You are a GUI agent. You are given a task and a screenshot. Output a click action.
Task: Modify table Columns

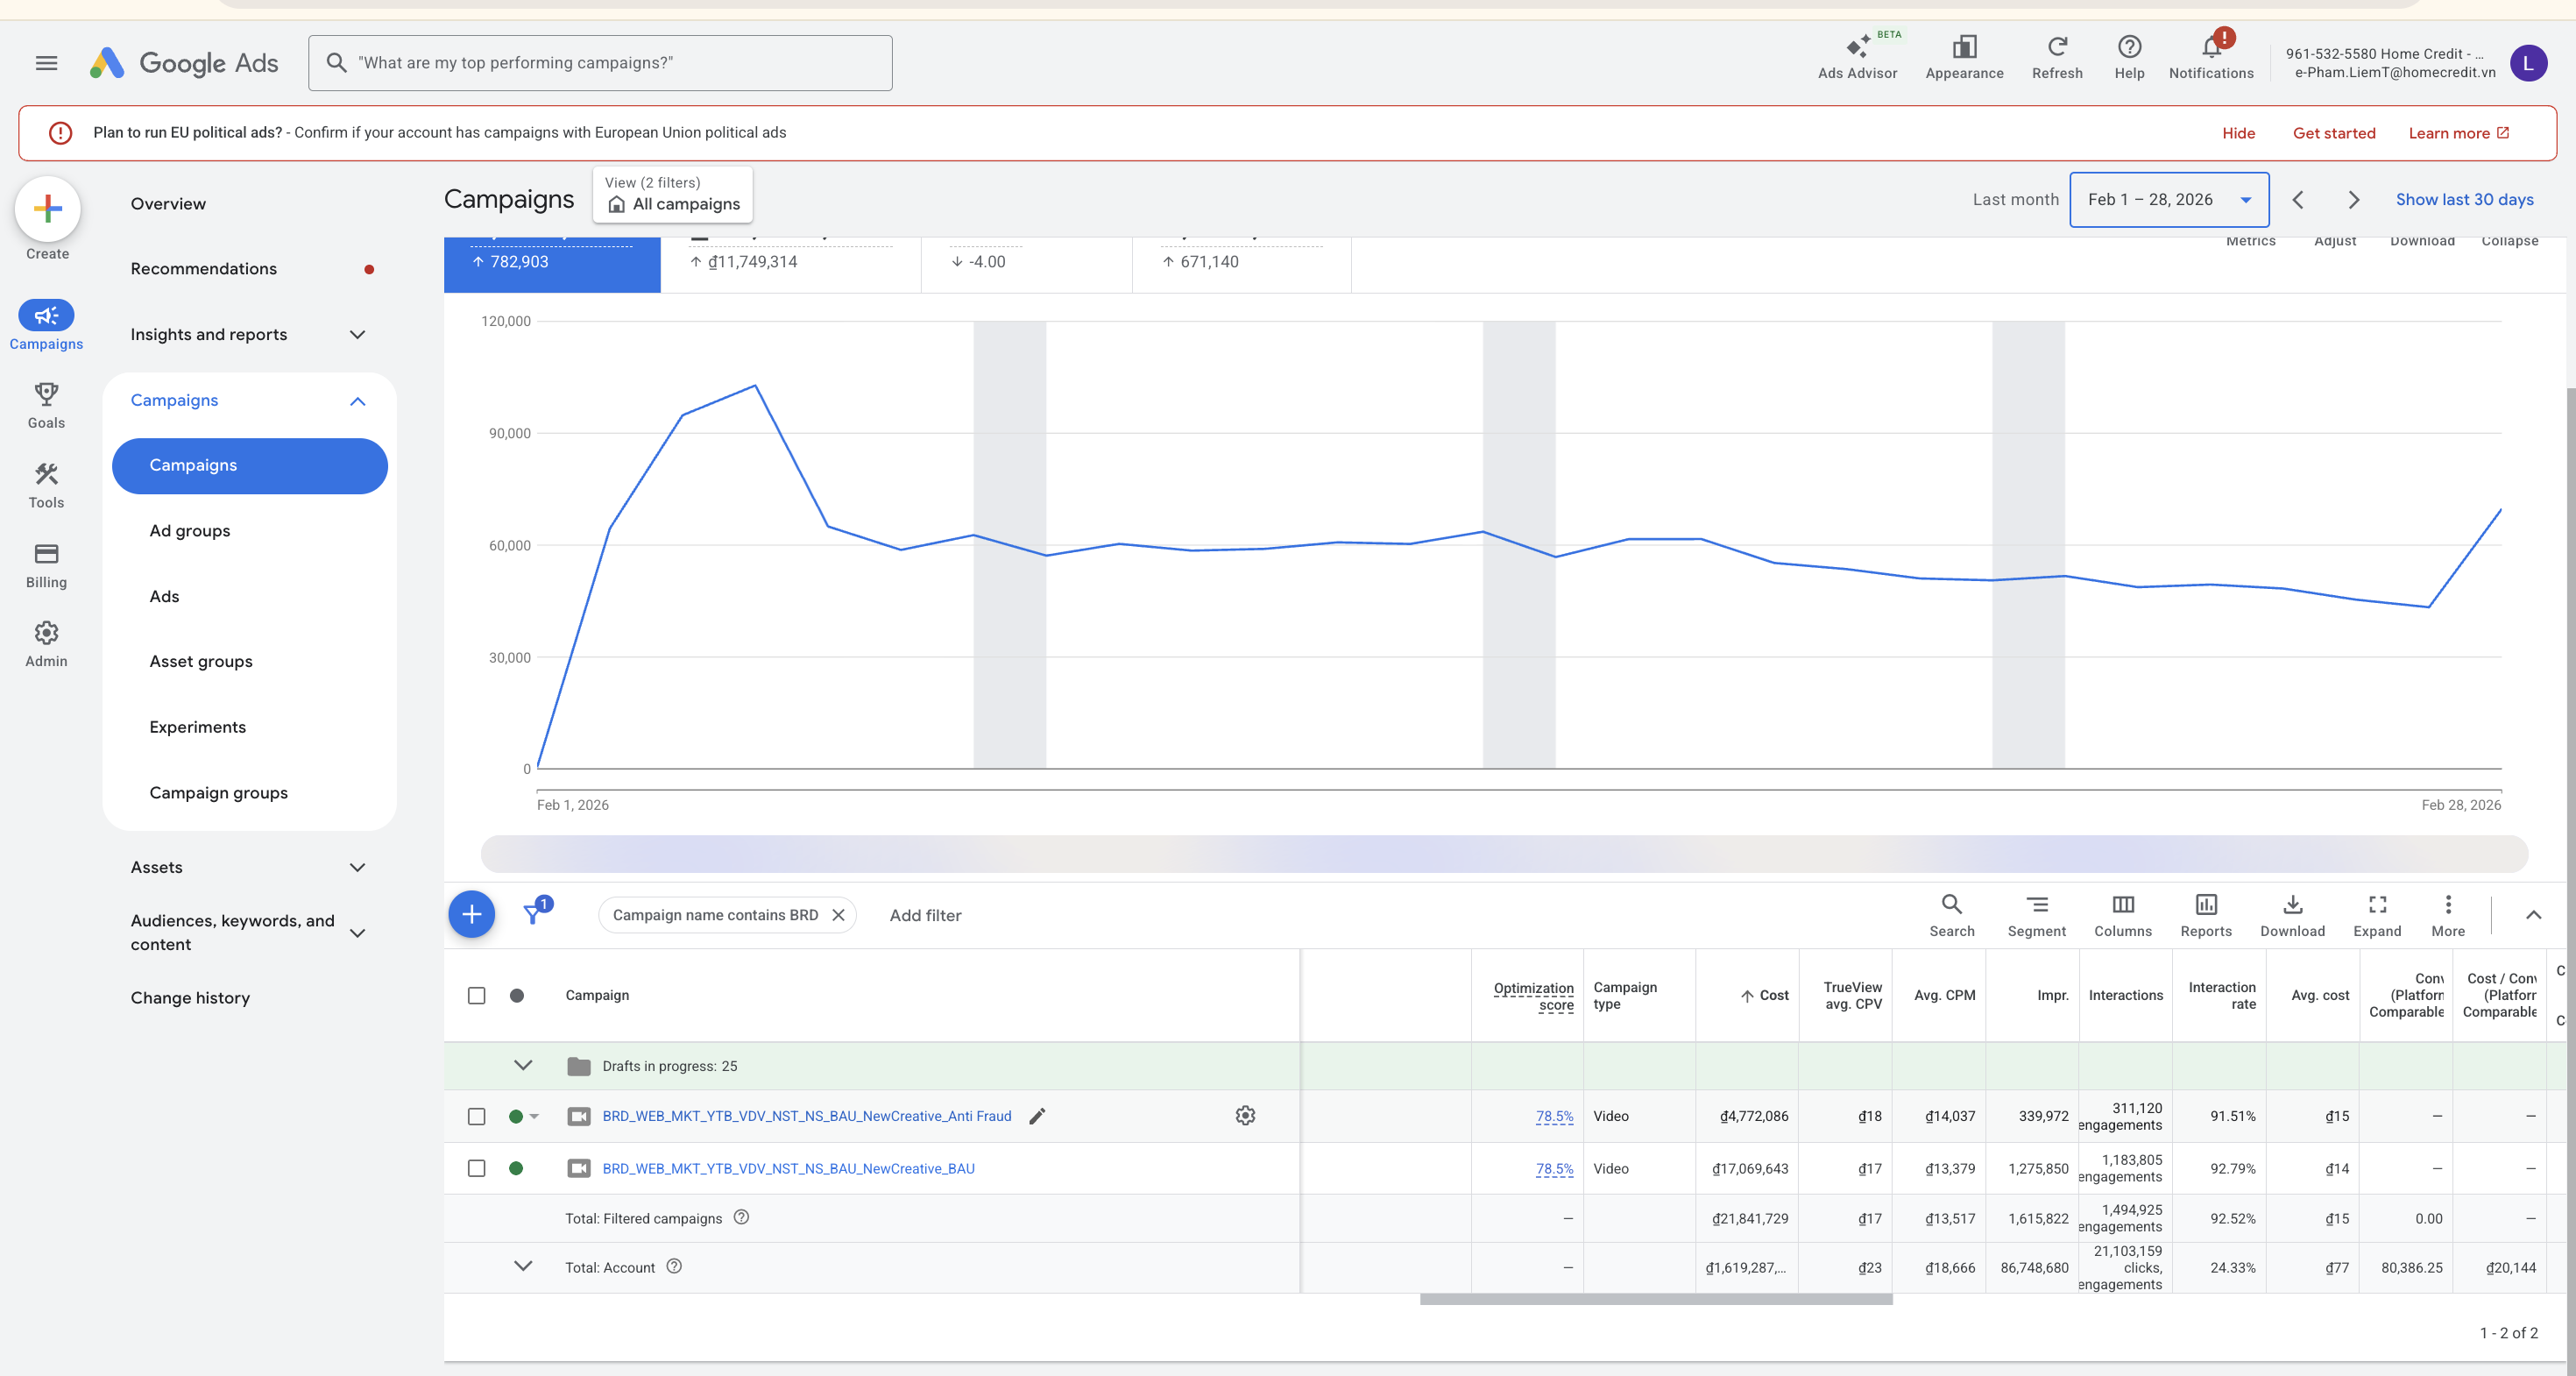pyautogui.click(x=2122, y=915)
